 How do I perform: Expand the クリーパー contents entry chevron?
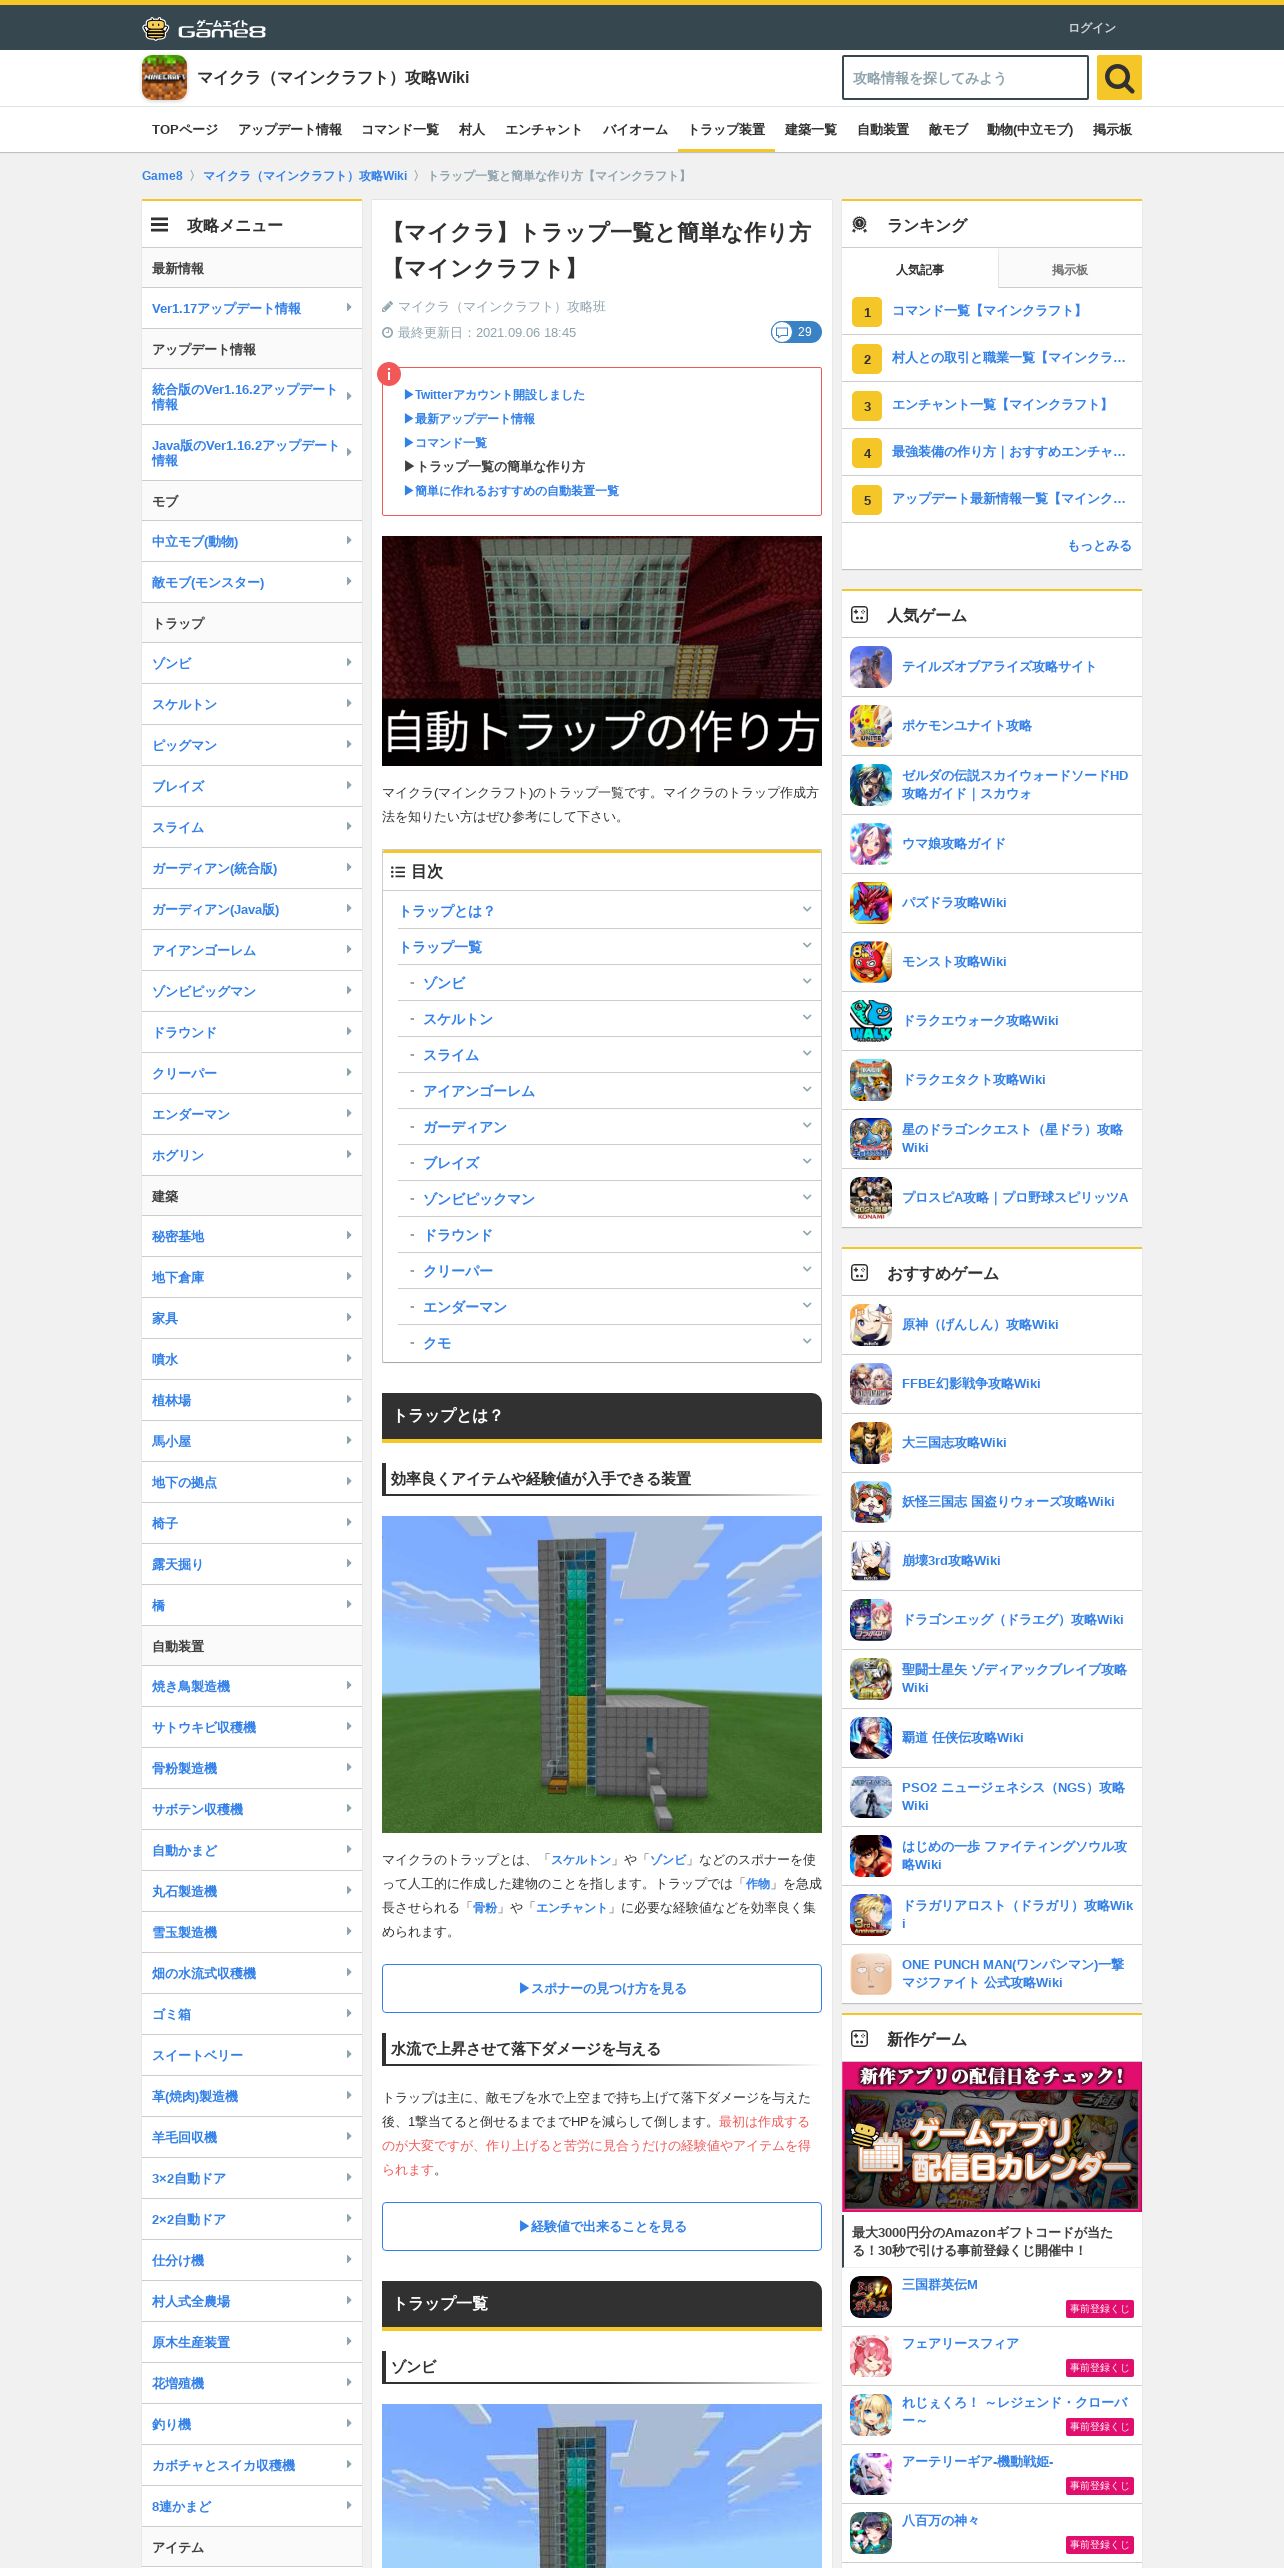point(806,1269)
